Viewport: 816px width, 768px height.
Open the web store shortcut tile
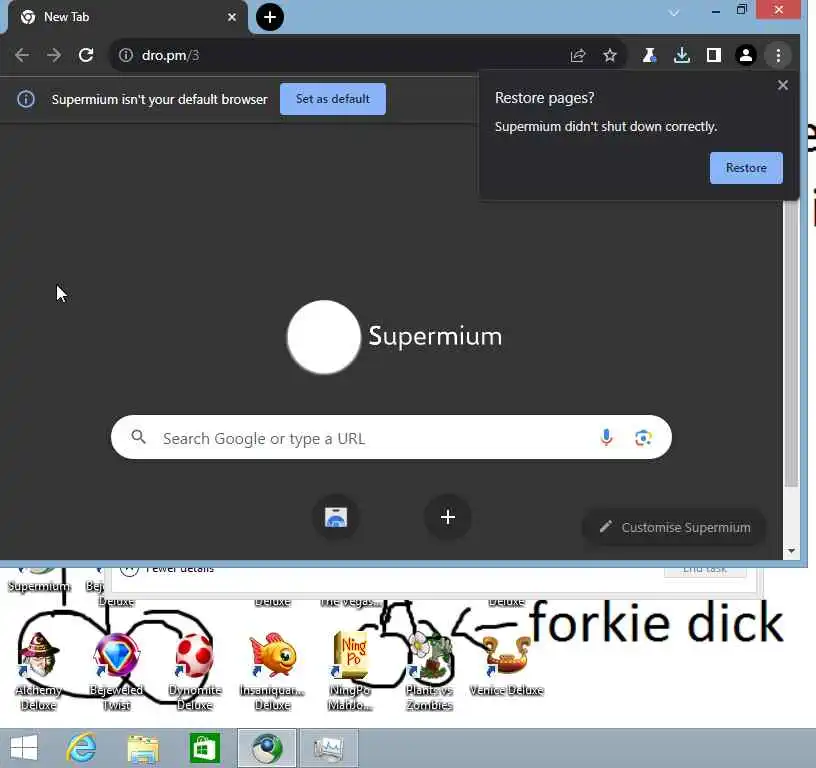coord(336,517)
